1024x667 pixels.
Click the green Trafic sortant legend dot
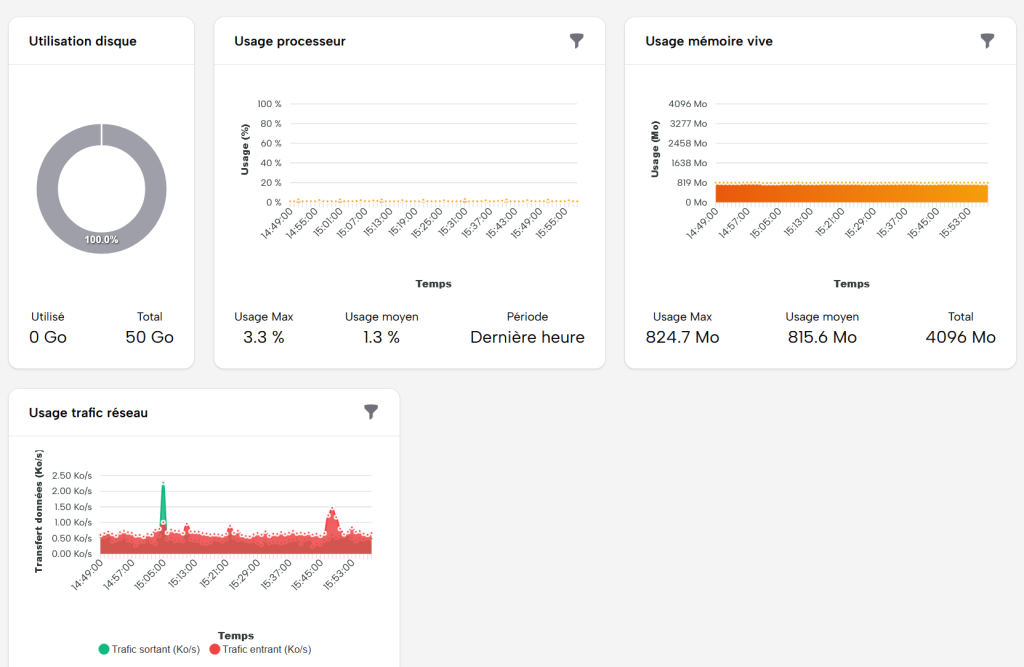(x=103, y=649)
